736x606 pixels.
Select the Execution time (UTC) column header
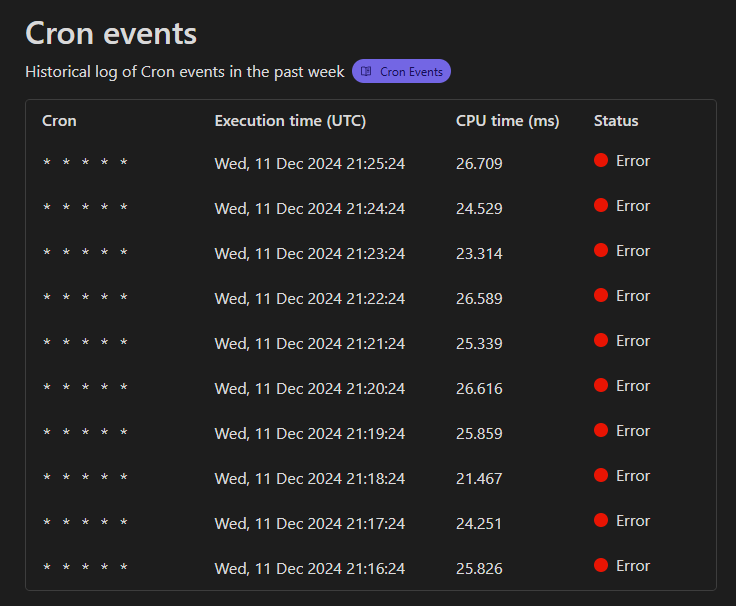(290, 121)
